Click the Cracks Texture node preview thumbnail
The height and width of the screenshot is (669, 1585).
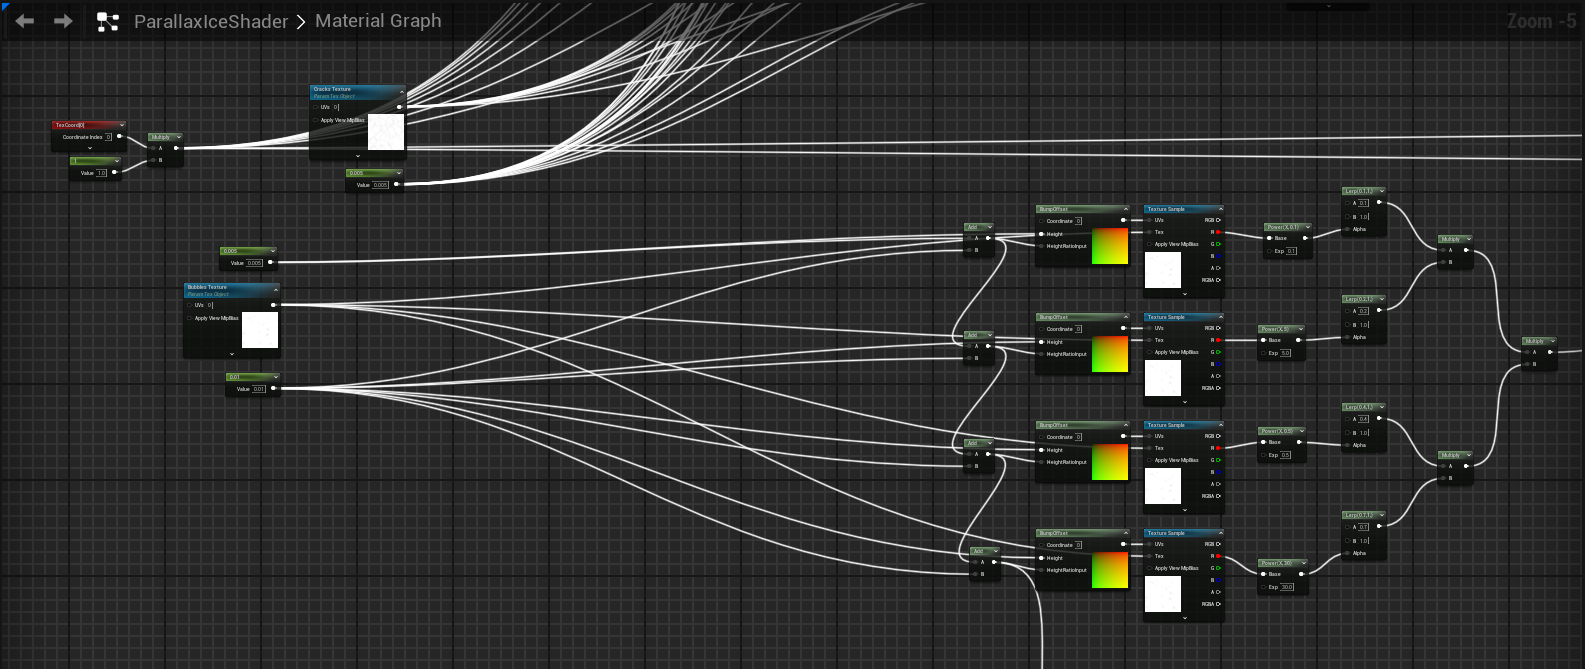(386, 132)
